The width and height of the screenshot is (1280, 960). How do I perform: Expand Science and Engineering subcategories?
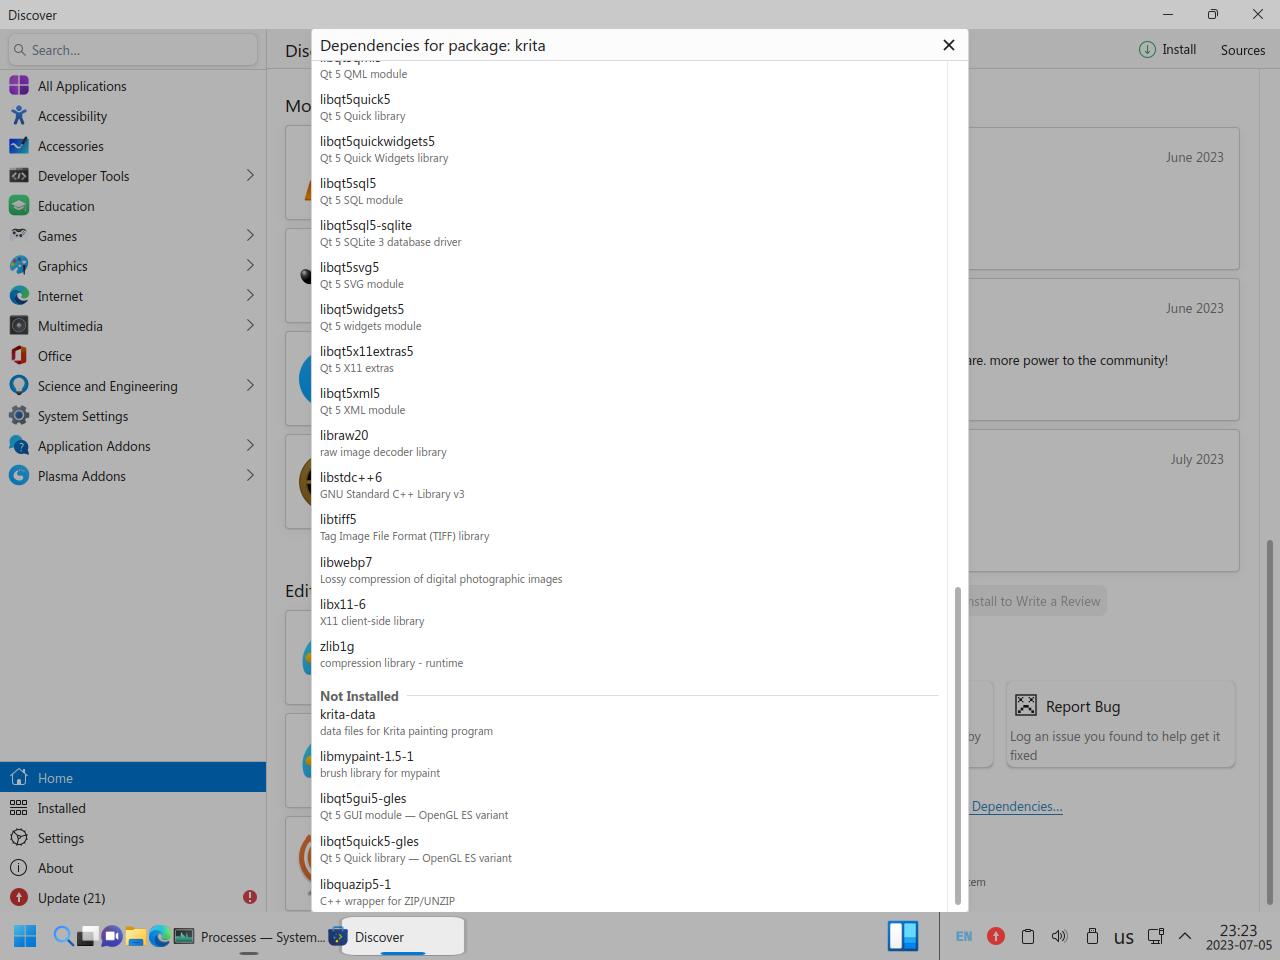(250, 386)
